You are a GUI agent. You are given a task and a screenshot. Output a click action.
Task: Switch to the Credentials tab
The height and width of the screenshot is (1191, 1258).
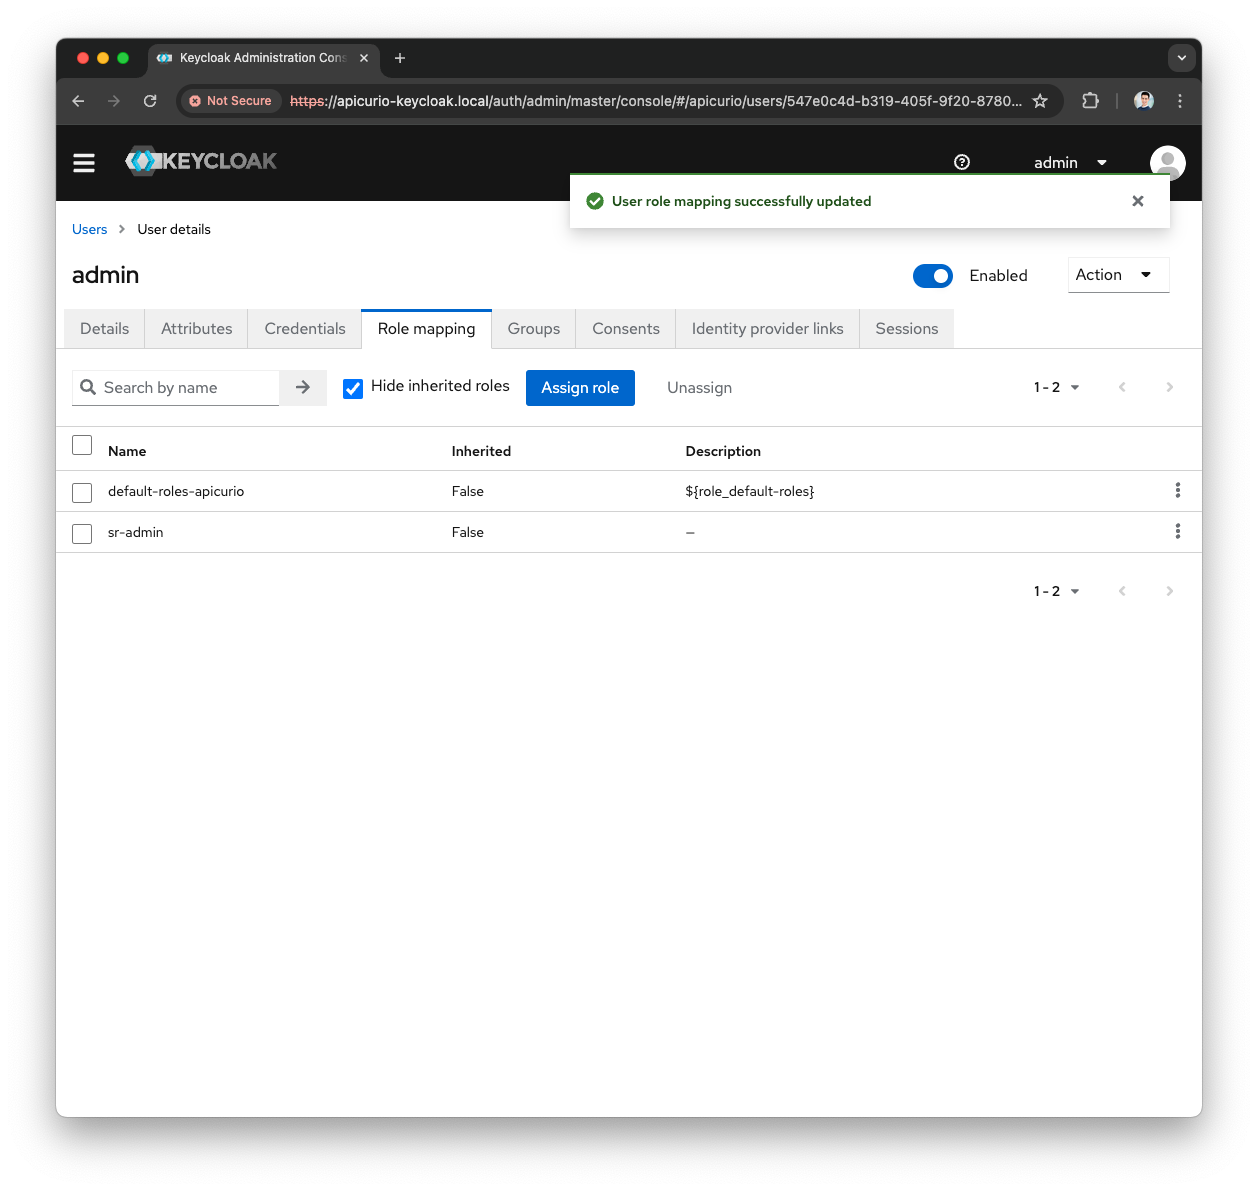(304, 328)
